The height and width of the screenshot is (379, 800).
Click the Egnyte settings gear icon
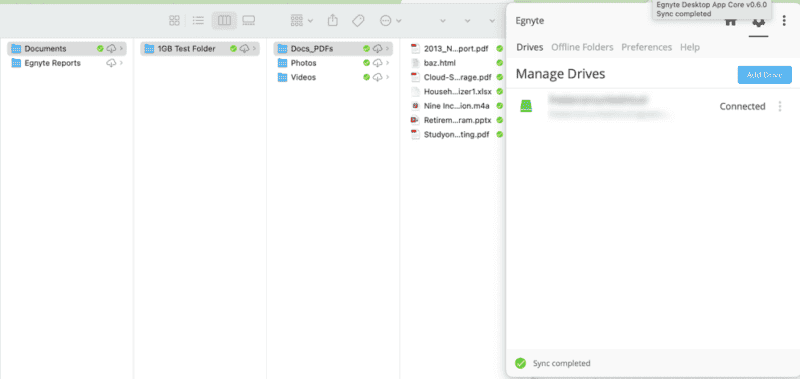click(x=759, y=22)
